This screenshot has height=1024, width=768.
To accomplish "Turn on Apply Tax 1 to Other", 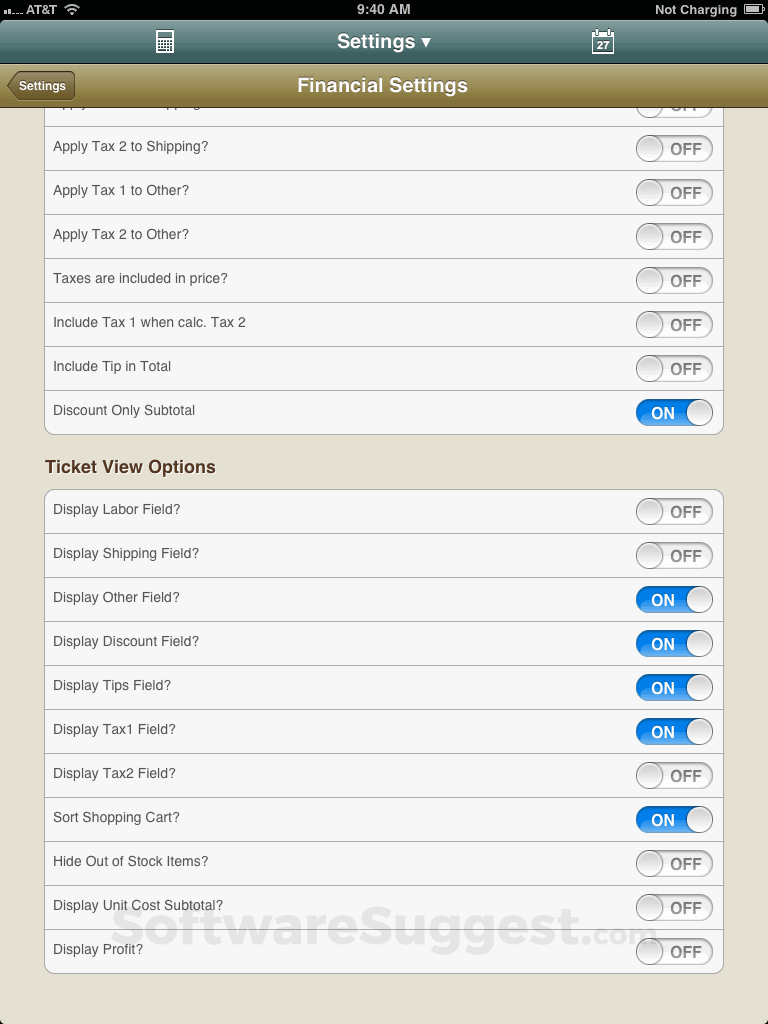I will pyautogui.click(x=674, y=193).
